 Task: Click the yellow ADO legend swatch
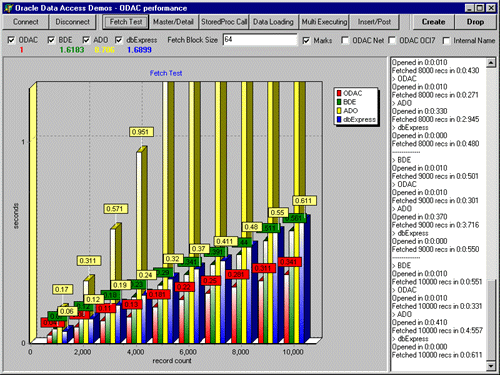[x=339, y=111]
